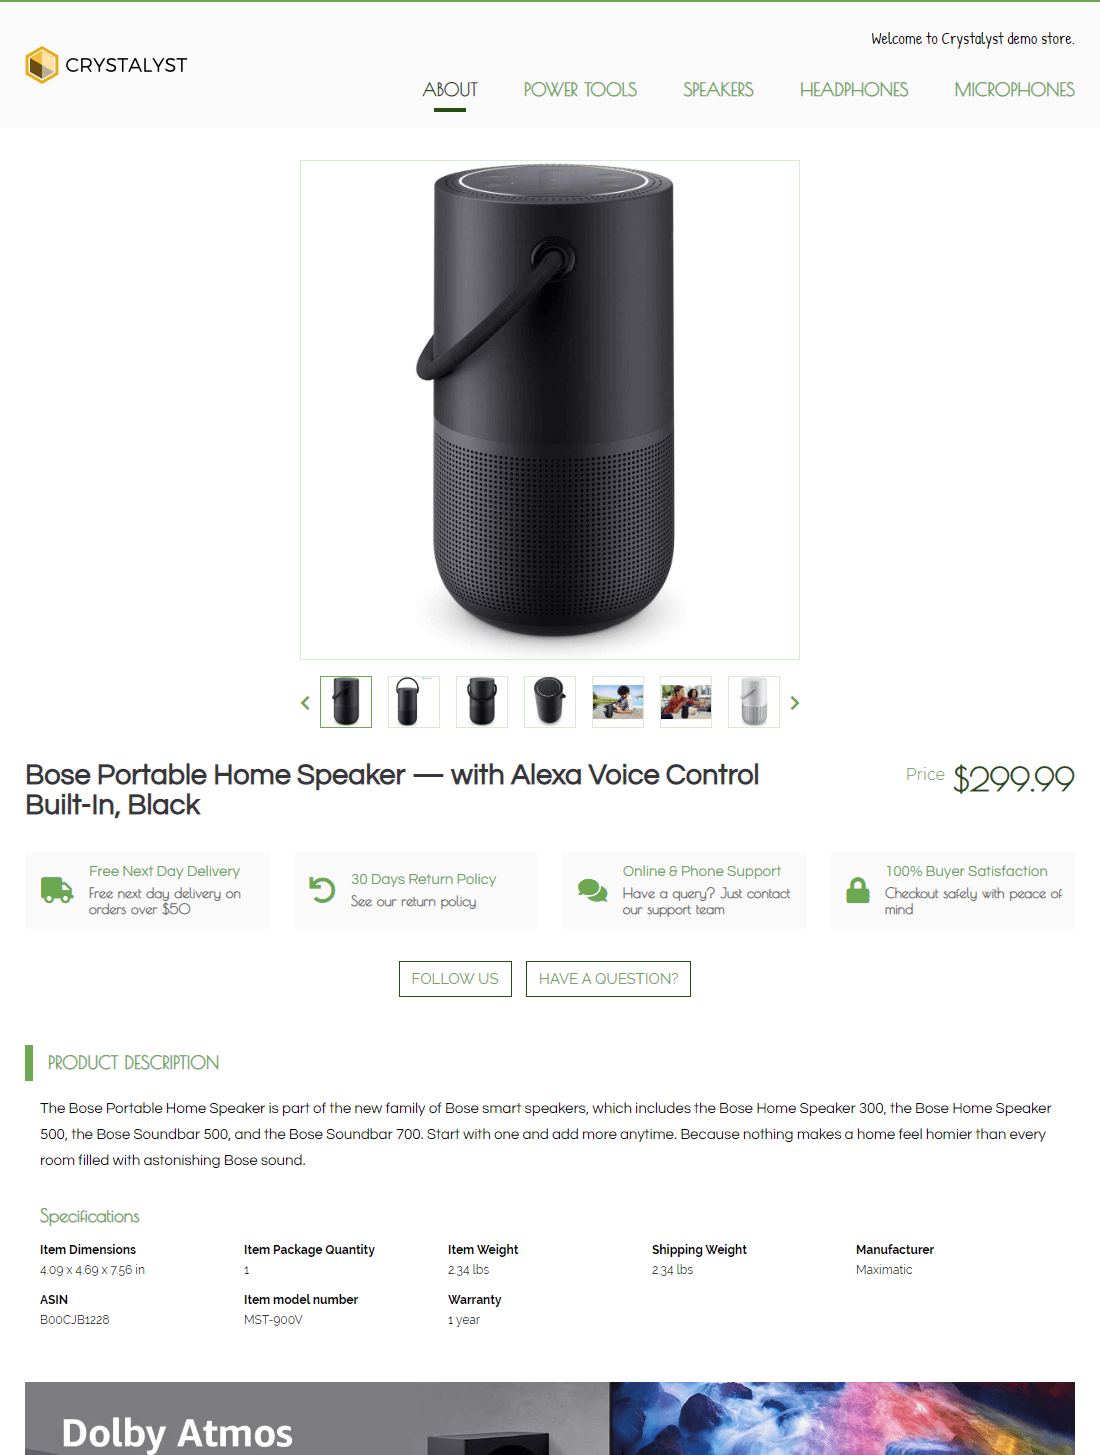The height and width of the screenshot is (1455, 1100).
Task: Open the About menu item
Action: coord(450,90)
